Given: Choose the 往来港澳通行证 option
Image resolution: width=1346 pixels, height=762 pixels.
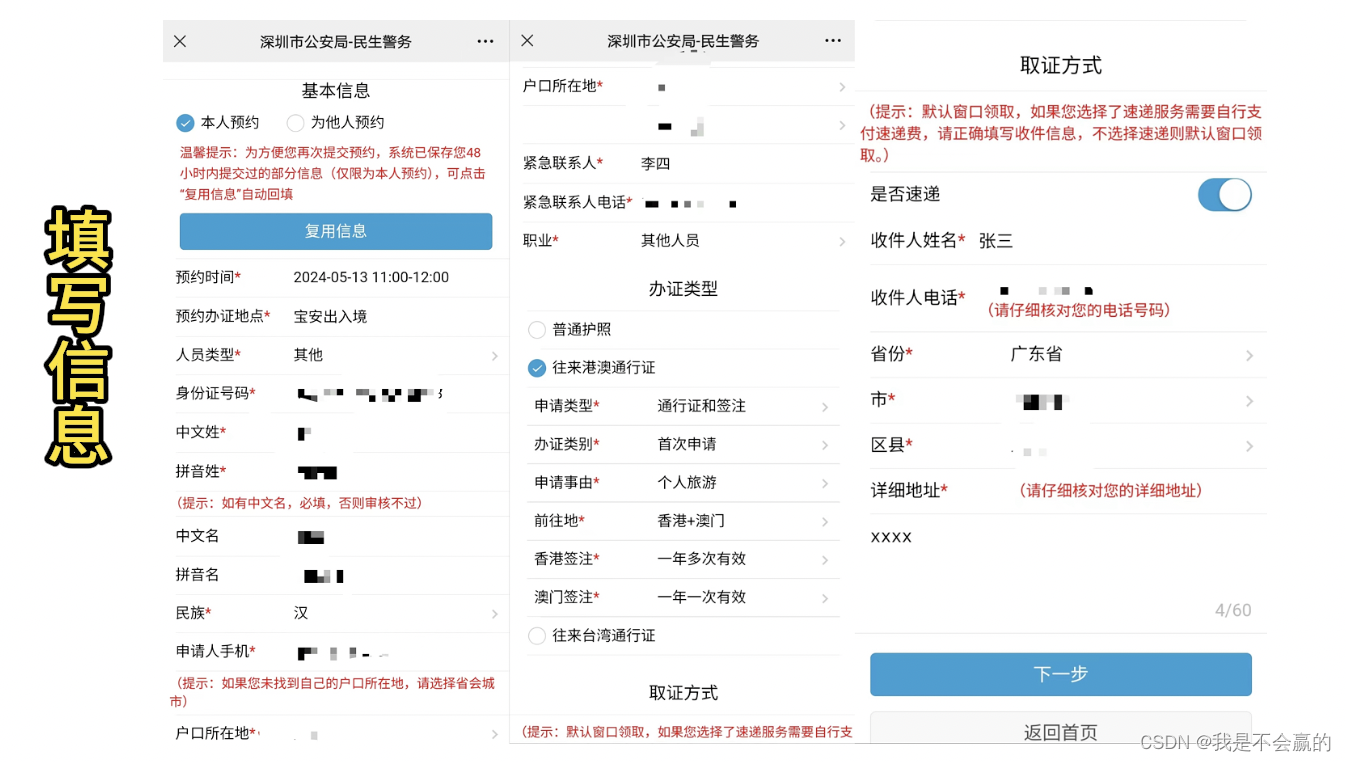Looking at the screenshot, I should point(537,368).
